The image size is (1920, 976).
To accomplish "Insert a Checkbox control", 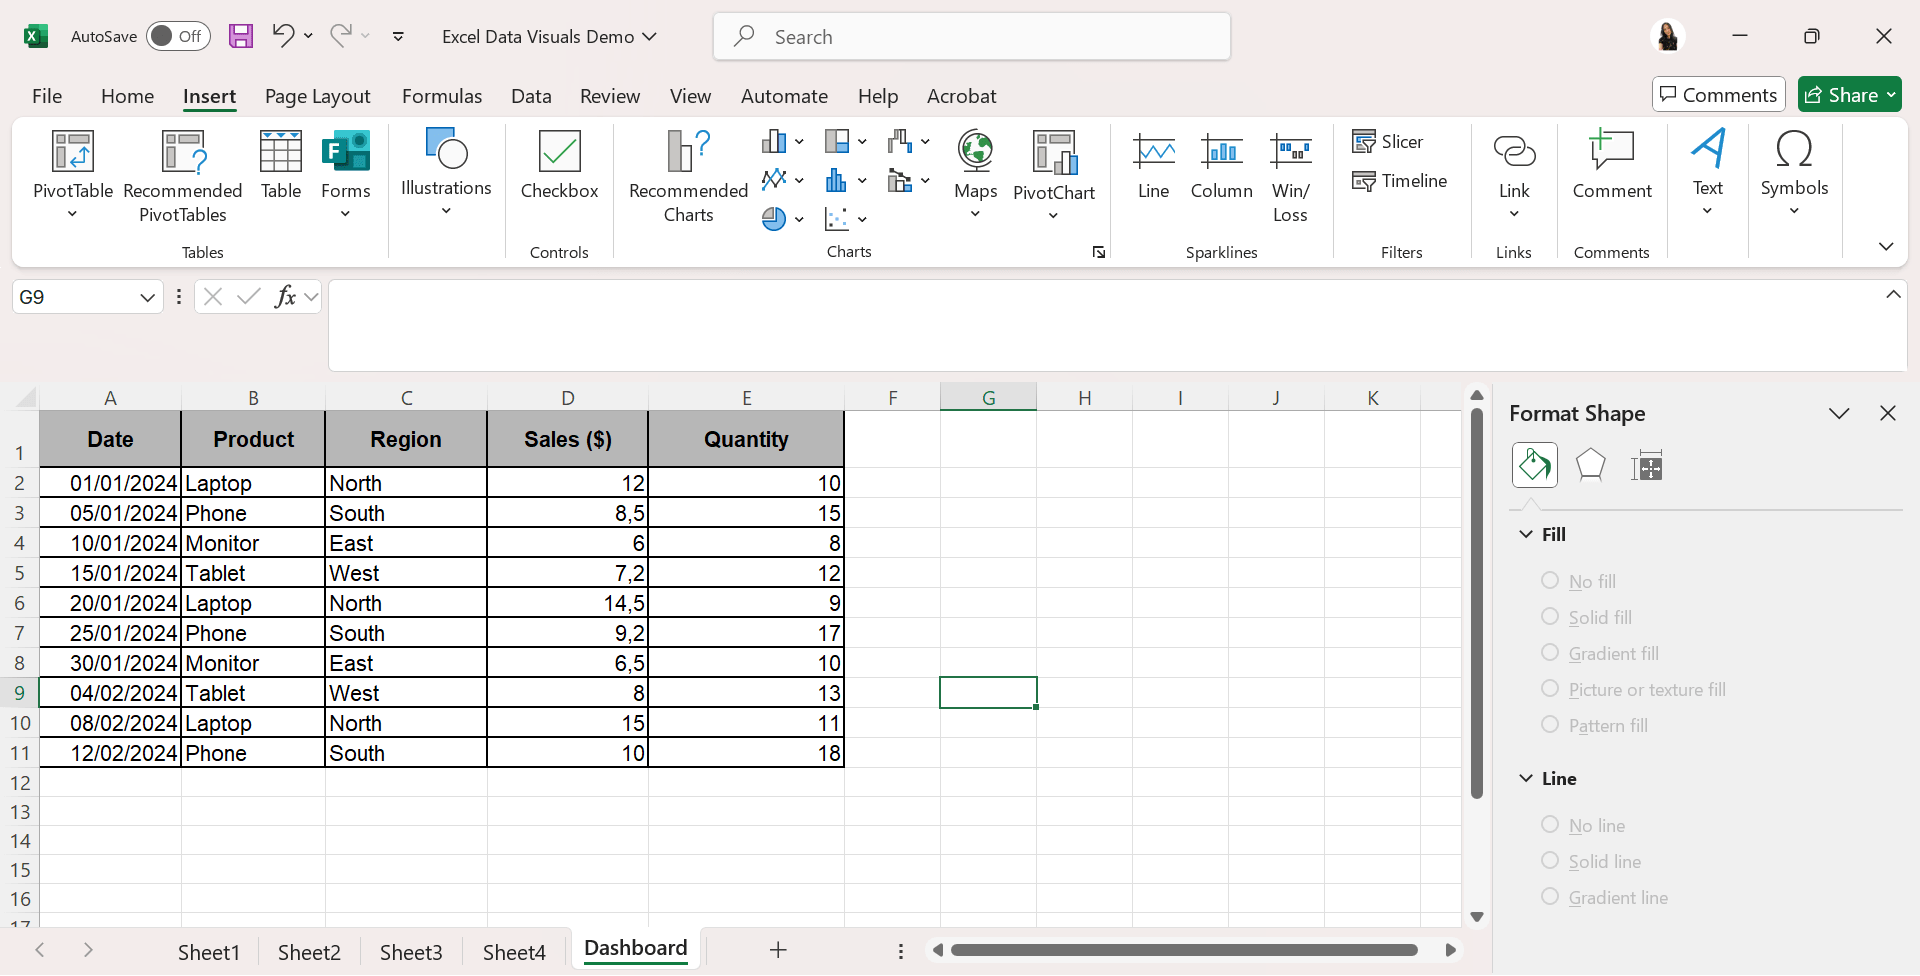I will pyautogui.click(x=559, y=154).
